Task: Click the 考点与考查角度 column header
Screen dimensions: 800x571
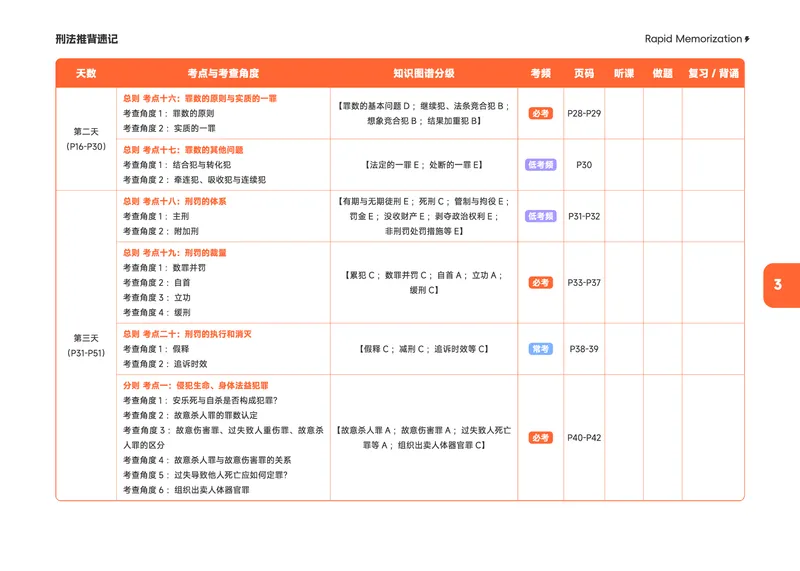Action: 223,73
